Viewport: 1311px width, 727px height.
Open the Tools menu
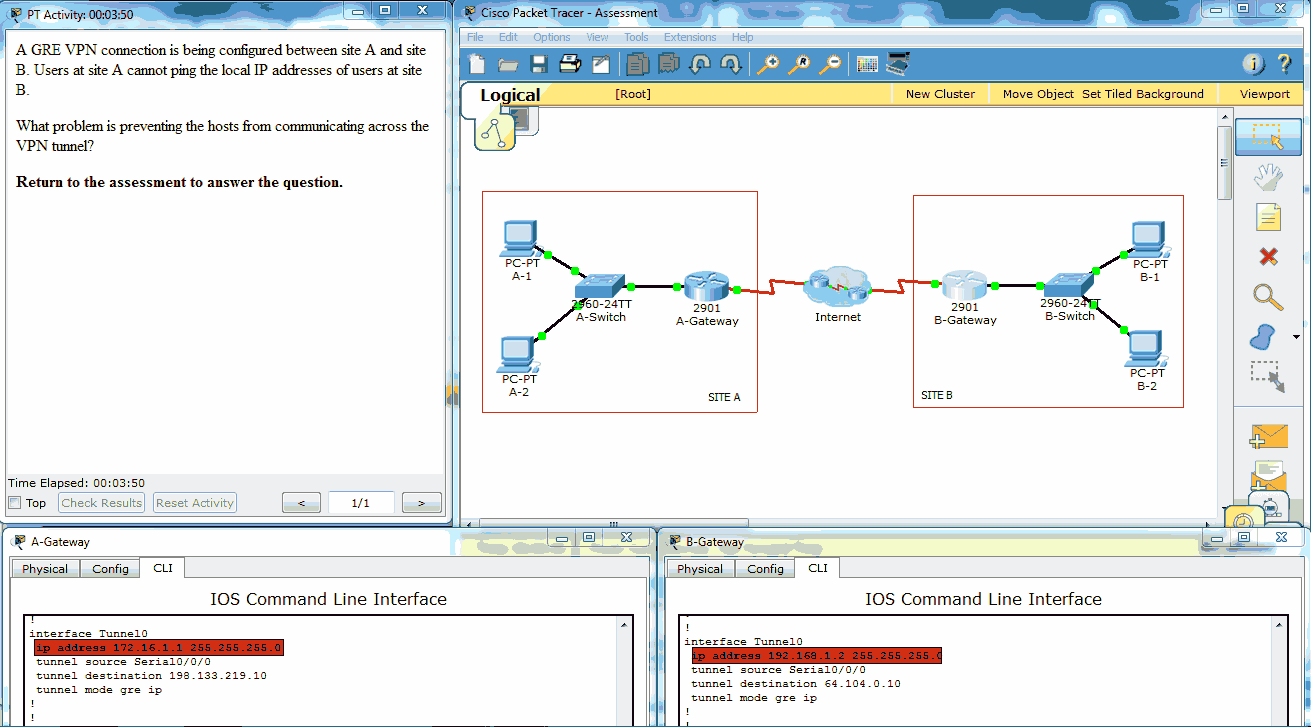[636, 37]
